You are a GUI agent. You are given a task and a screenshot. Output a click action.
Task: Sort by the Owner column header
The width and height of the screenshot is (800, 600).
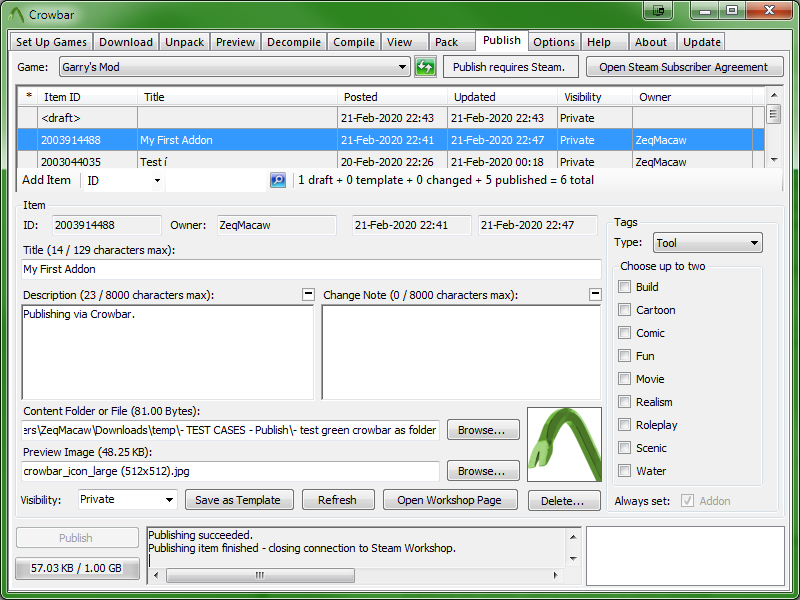click(692, 96)
